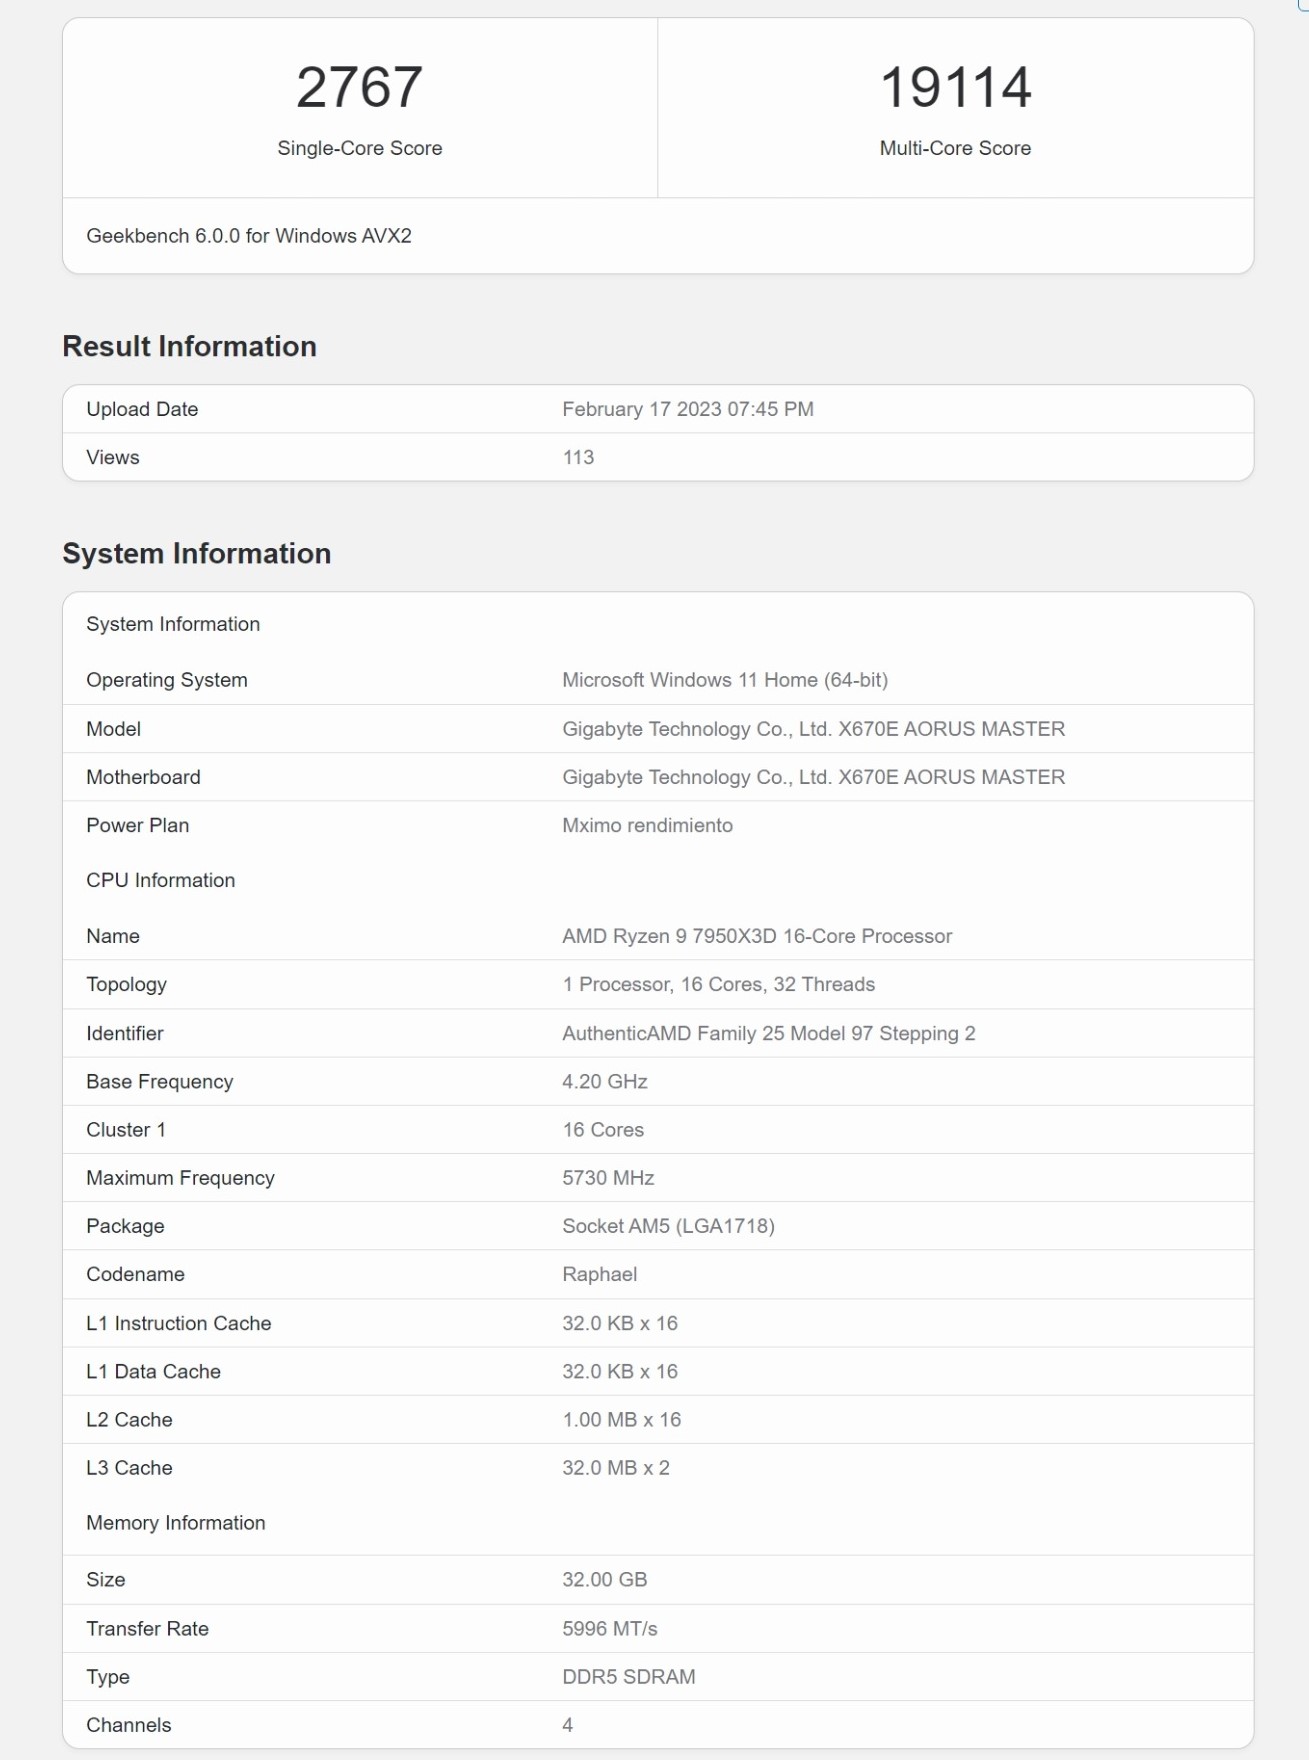This screenshot has width=1309, height=1760.
Task: Select the upload date February 17 2023 07:45 PM
Action: [x=688, y=409]
